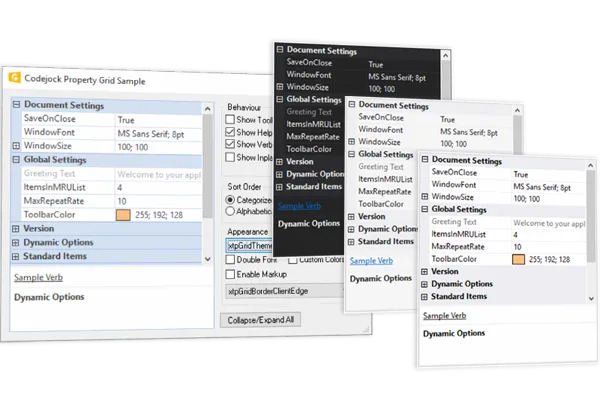Open the xtpGridBorderClientEdge dropdown
The image size is (600, 400).
pyautogui.click(x=285, y=291)
